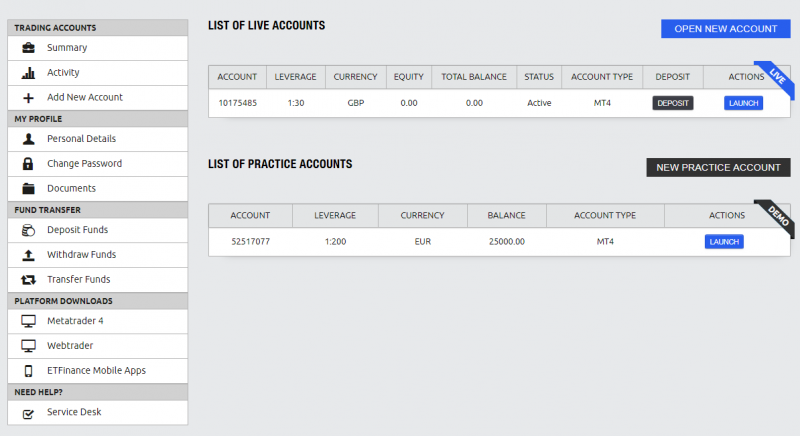Click the Transfer Funds arrows icon
The image size is (800, 436).
click(x=29, y=279)
